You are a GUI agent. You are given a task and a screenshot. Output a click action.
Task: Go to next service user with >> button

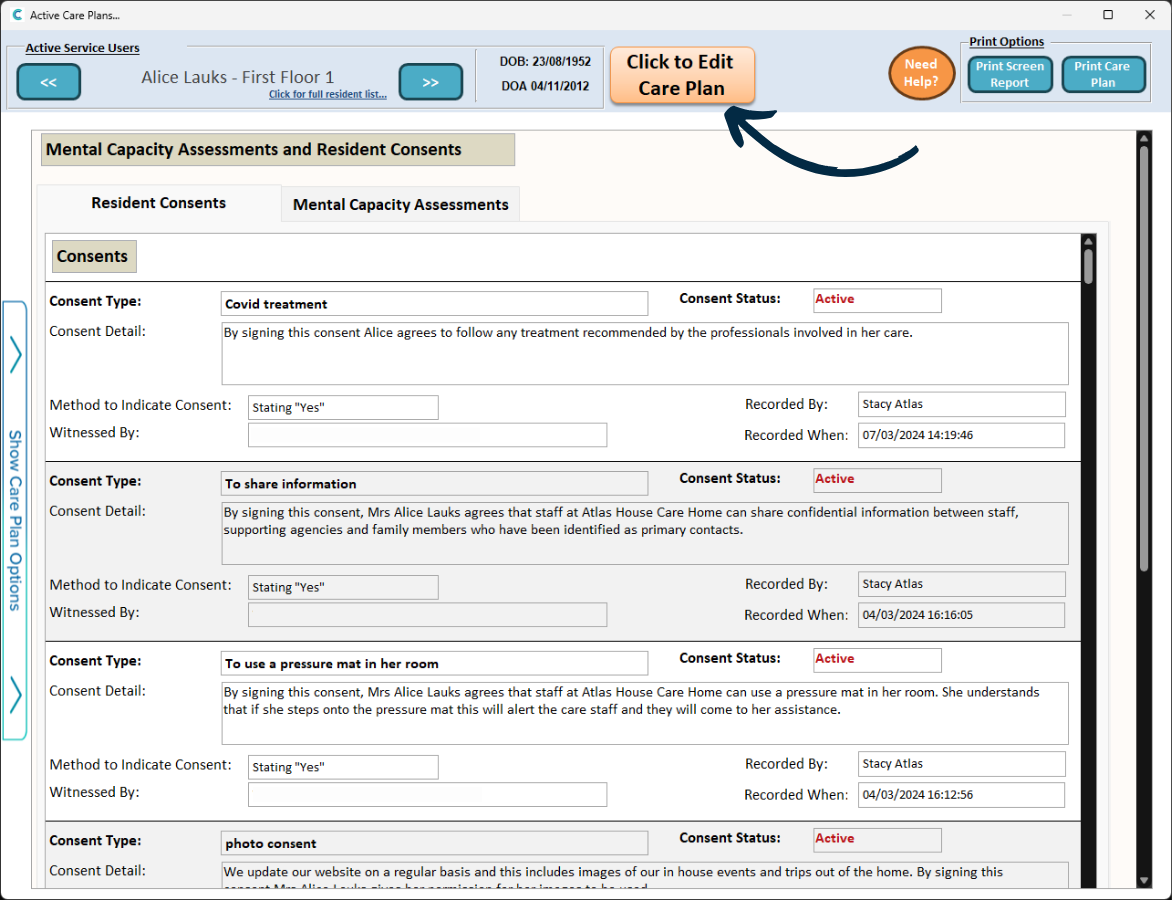[430, 82]
